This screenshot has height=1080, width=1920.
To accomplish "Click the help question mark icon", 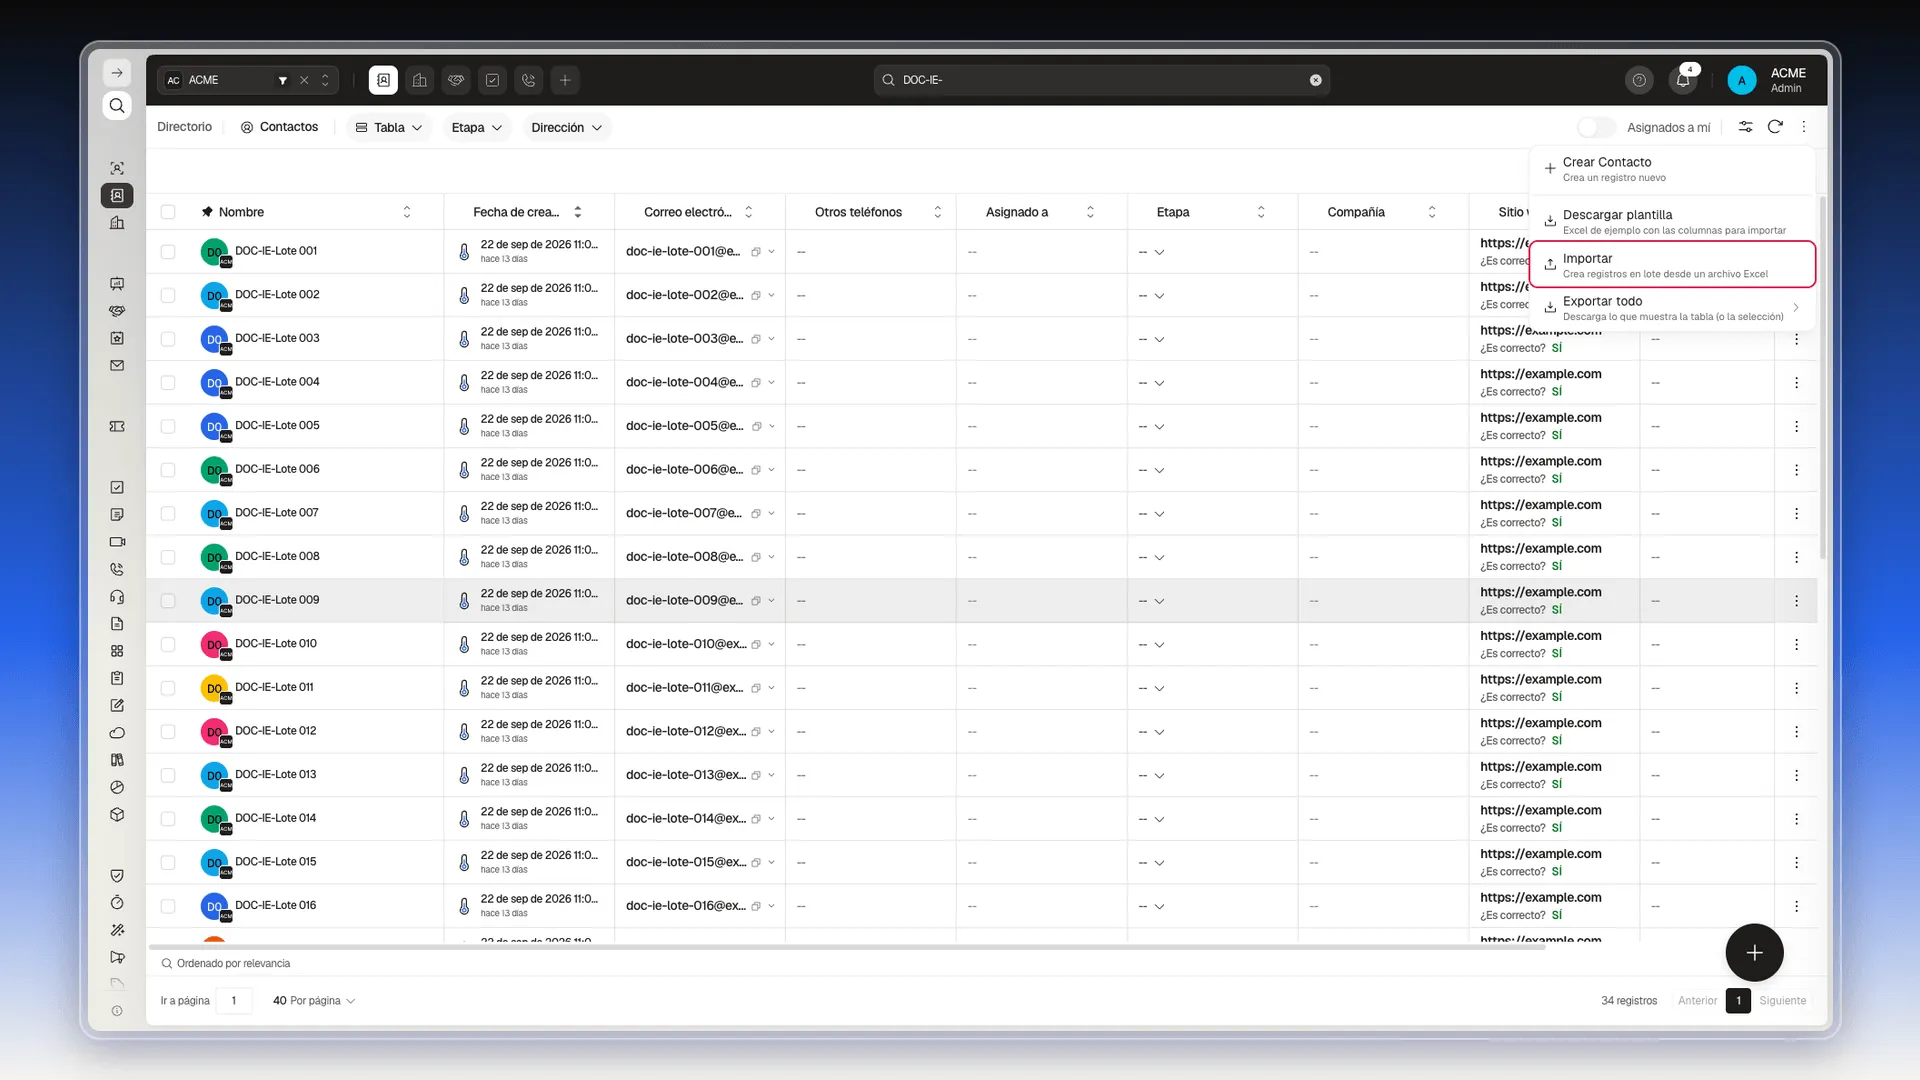I will [x=1639, y=80].
